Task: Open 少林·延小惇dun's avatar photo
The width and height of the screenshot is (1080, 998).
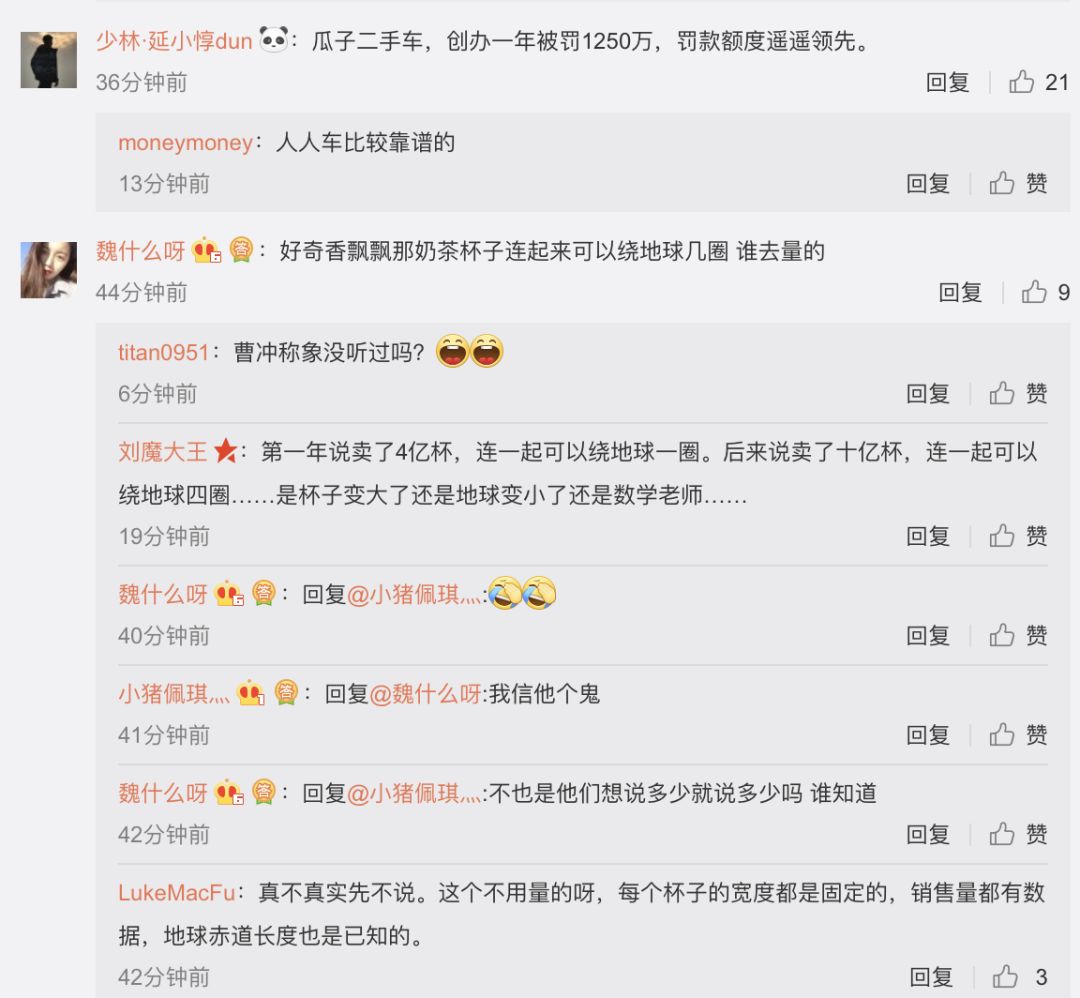Action: click(x=48, y=60)
